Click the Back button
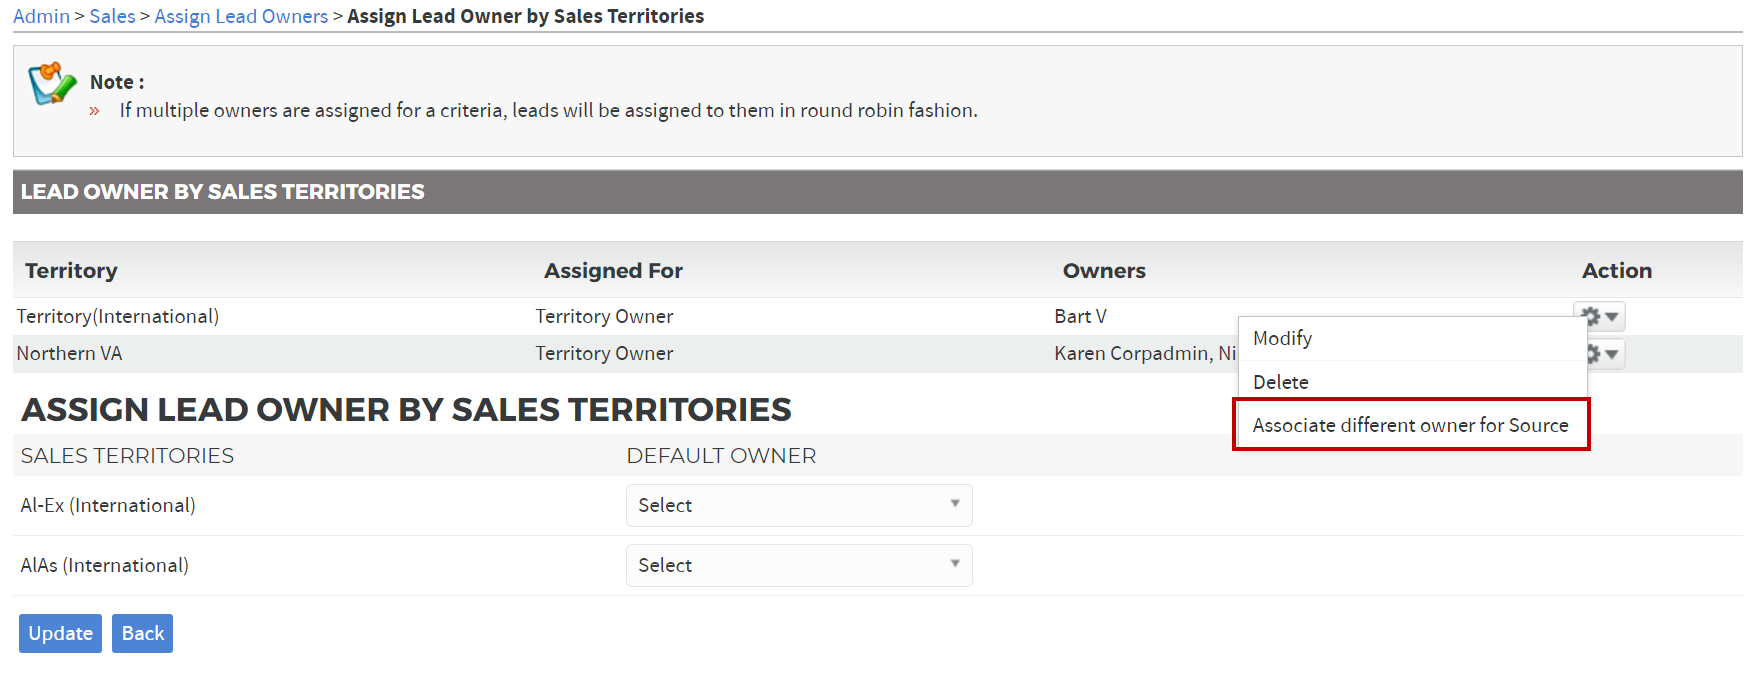This screenshot has height=676, width=1758. (142, 633)
